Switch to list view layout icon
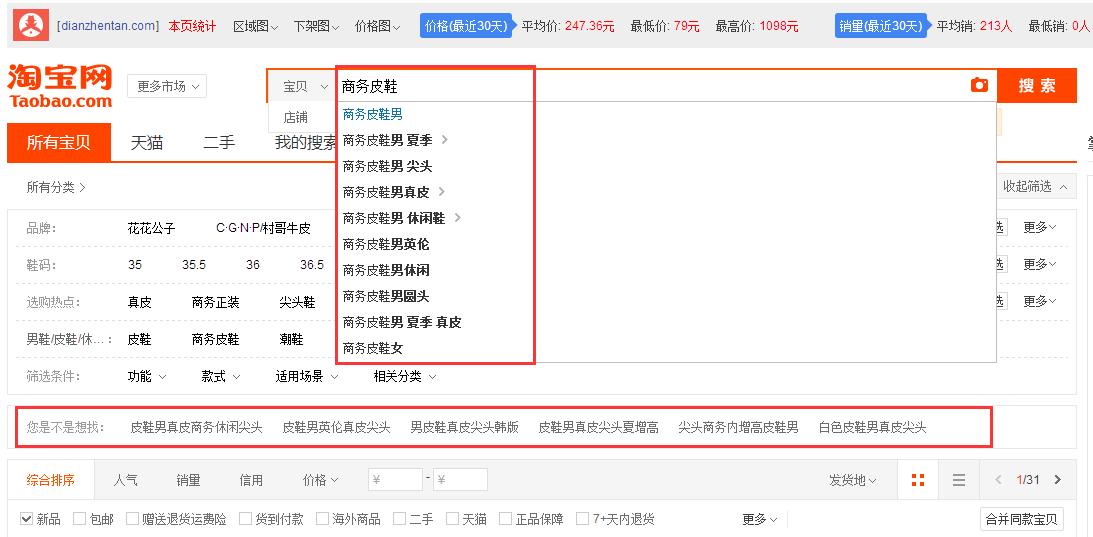 (958, 480)
